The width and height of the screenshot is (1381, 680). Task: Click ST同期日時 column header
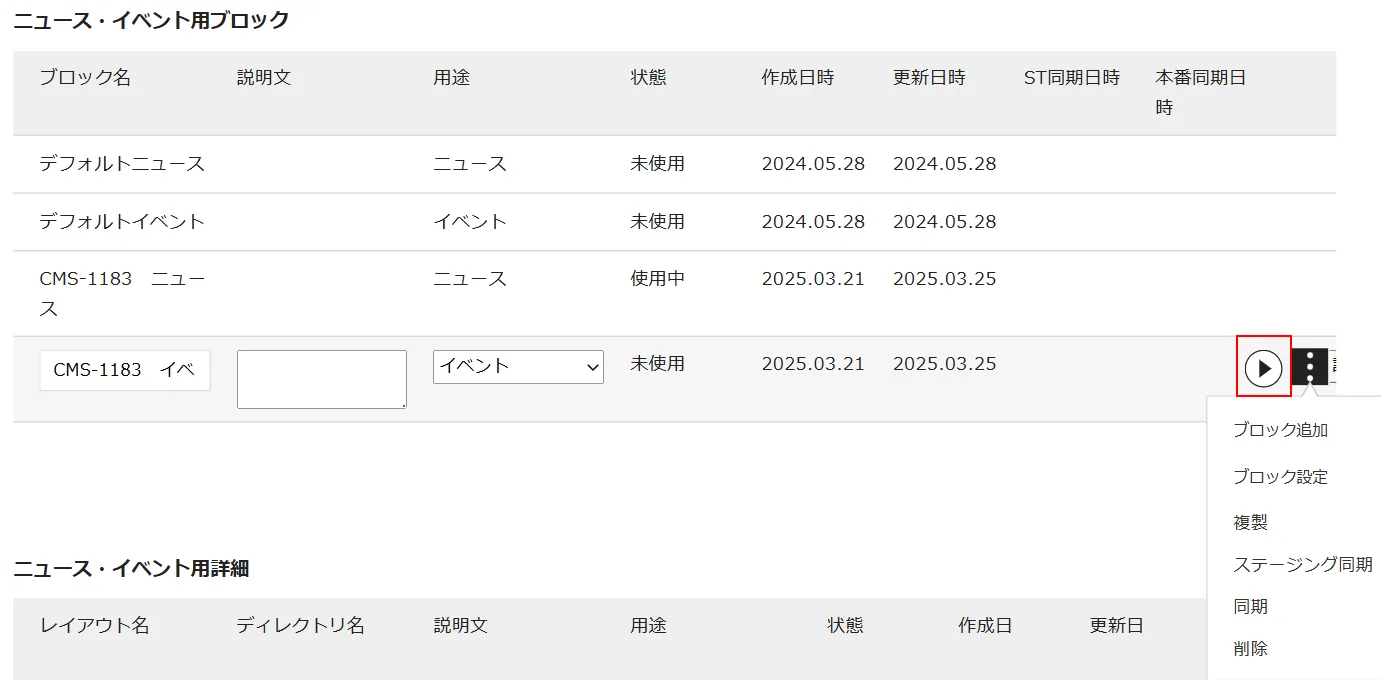pos(1072,78)
